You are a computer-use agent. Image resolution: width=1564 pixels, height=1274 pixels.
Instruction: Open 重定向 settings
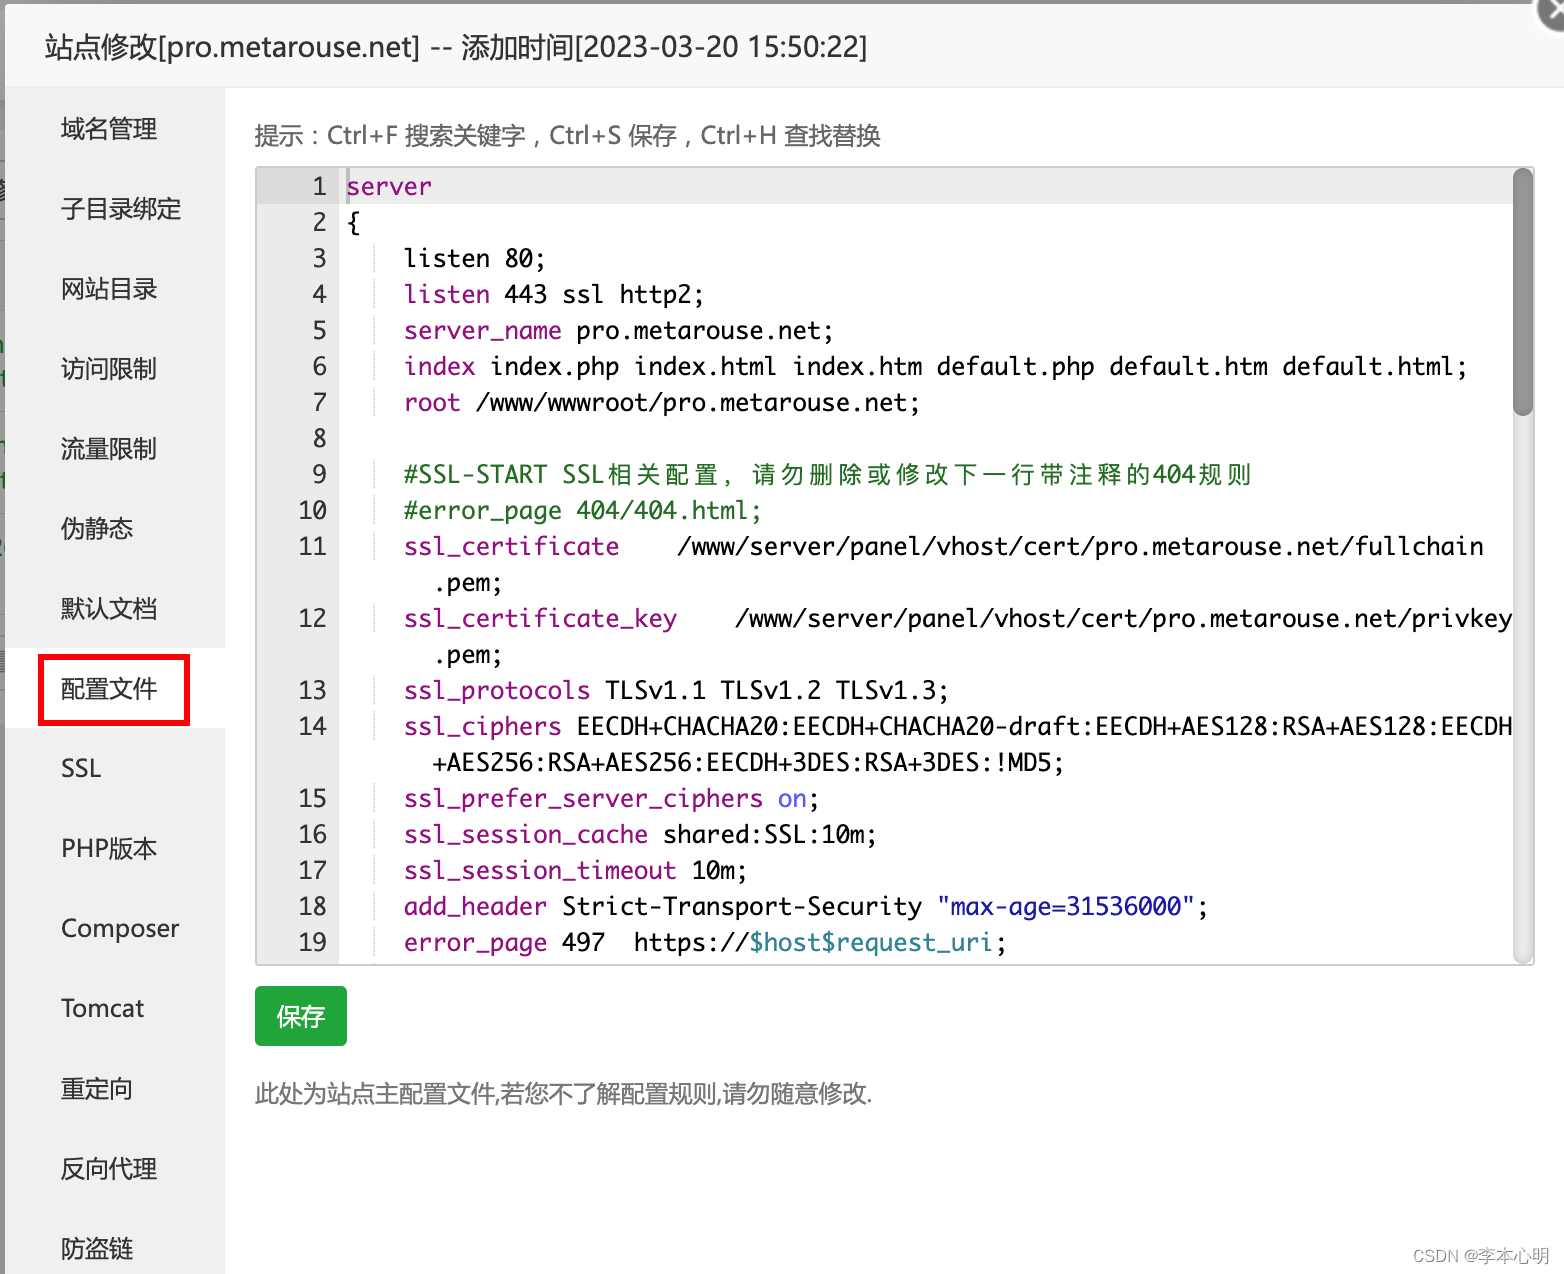click(x=97, y=1089)
